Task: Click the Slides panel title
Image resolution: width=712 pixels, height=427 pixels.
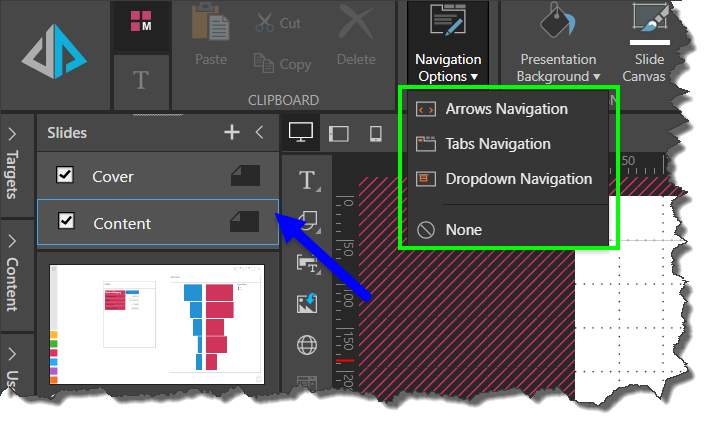Action: pyautogui.click(x=67, y=133)
